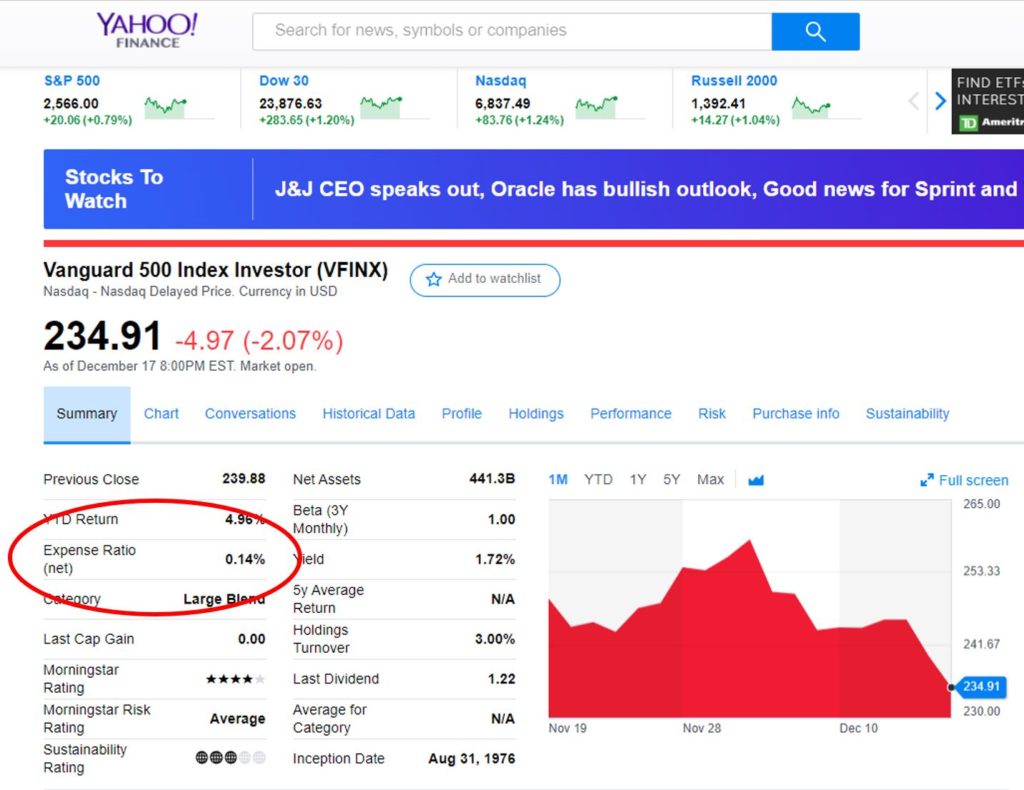Screen dimensions: 1024x790
Task: Go to the Sustainability tab
Action: [908, 414]
